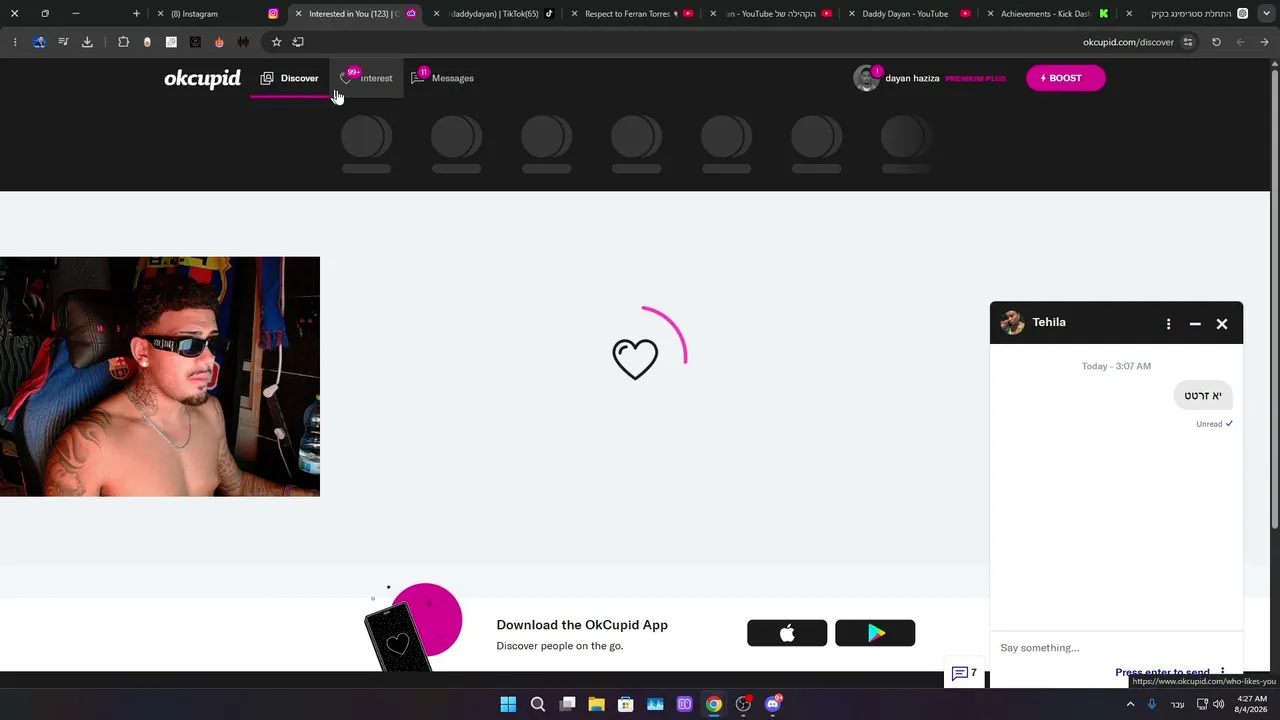Image resolution: width=1280 pixels, height=720 pixels.
Task: Reload the current page
Action: [x=1216, y=42]
